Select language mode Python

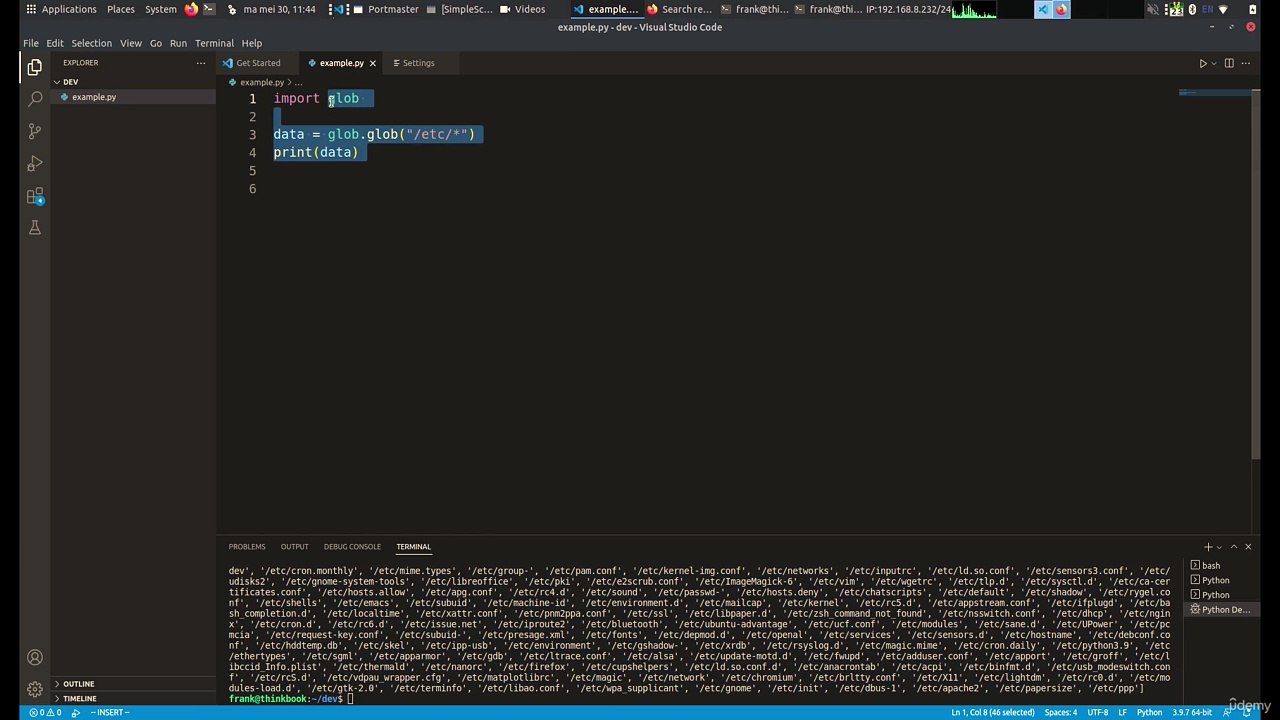tap(1149, 712)
